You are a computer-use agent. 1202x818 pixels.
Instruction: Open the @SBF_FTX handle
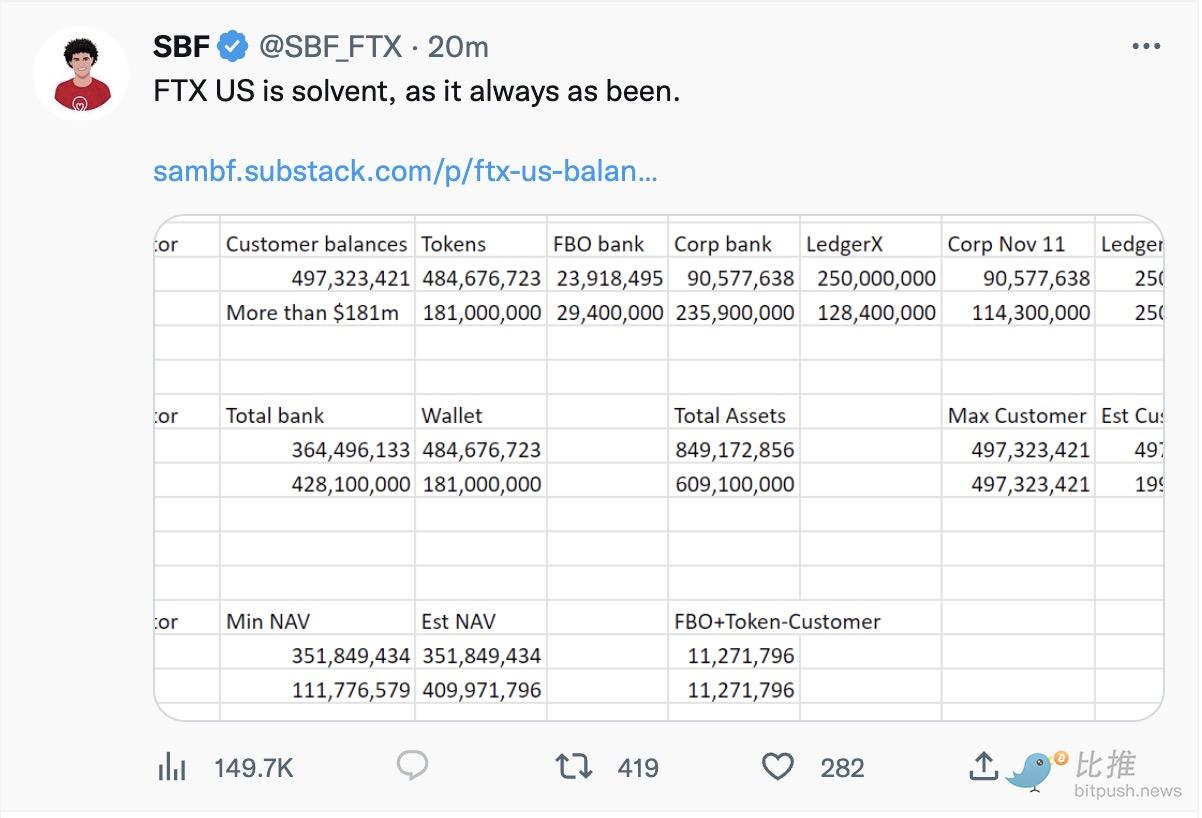330,46
